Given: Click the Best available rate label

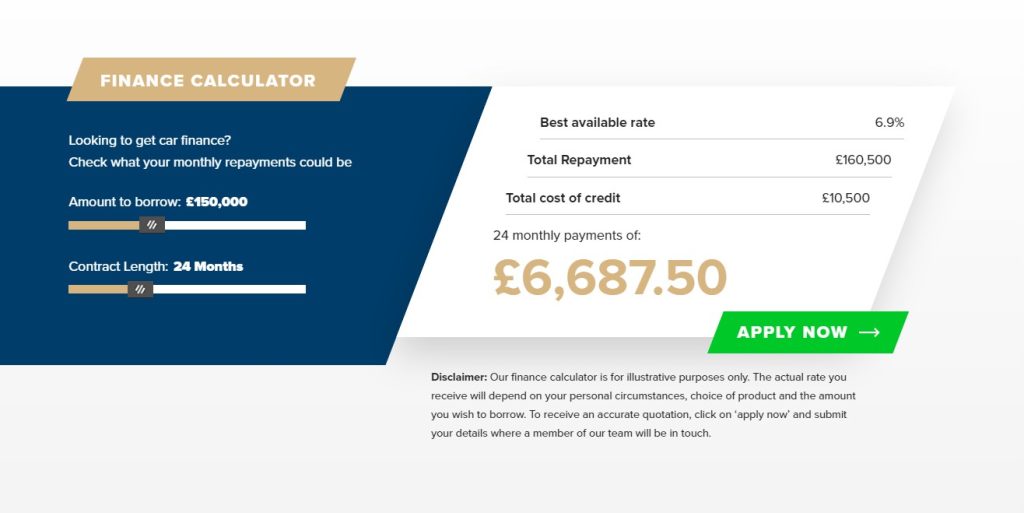Looking at the screenshot, I should 598,122.
